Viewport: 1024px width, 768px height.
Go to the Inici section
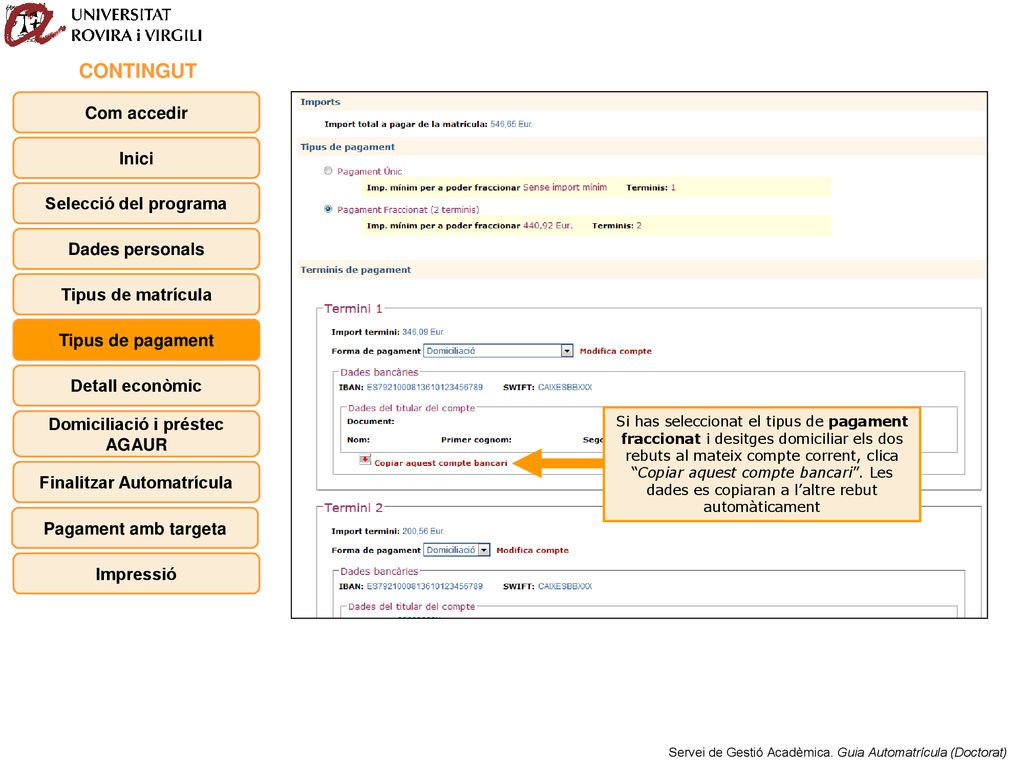[136, 158]
